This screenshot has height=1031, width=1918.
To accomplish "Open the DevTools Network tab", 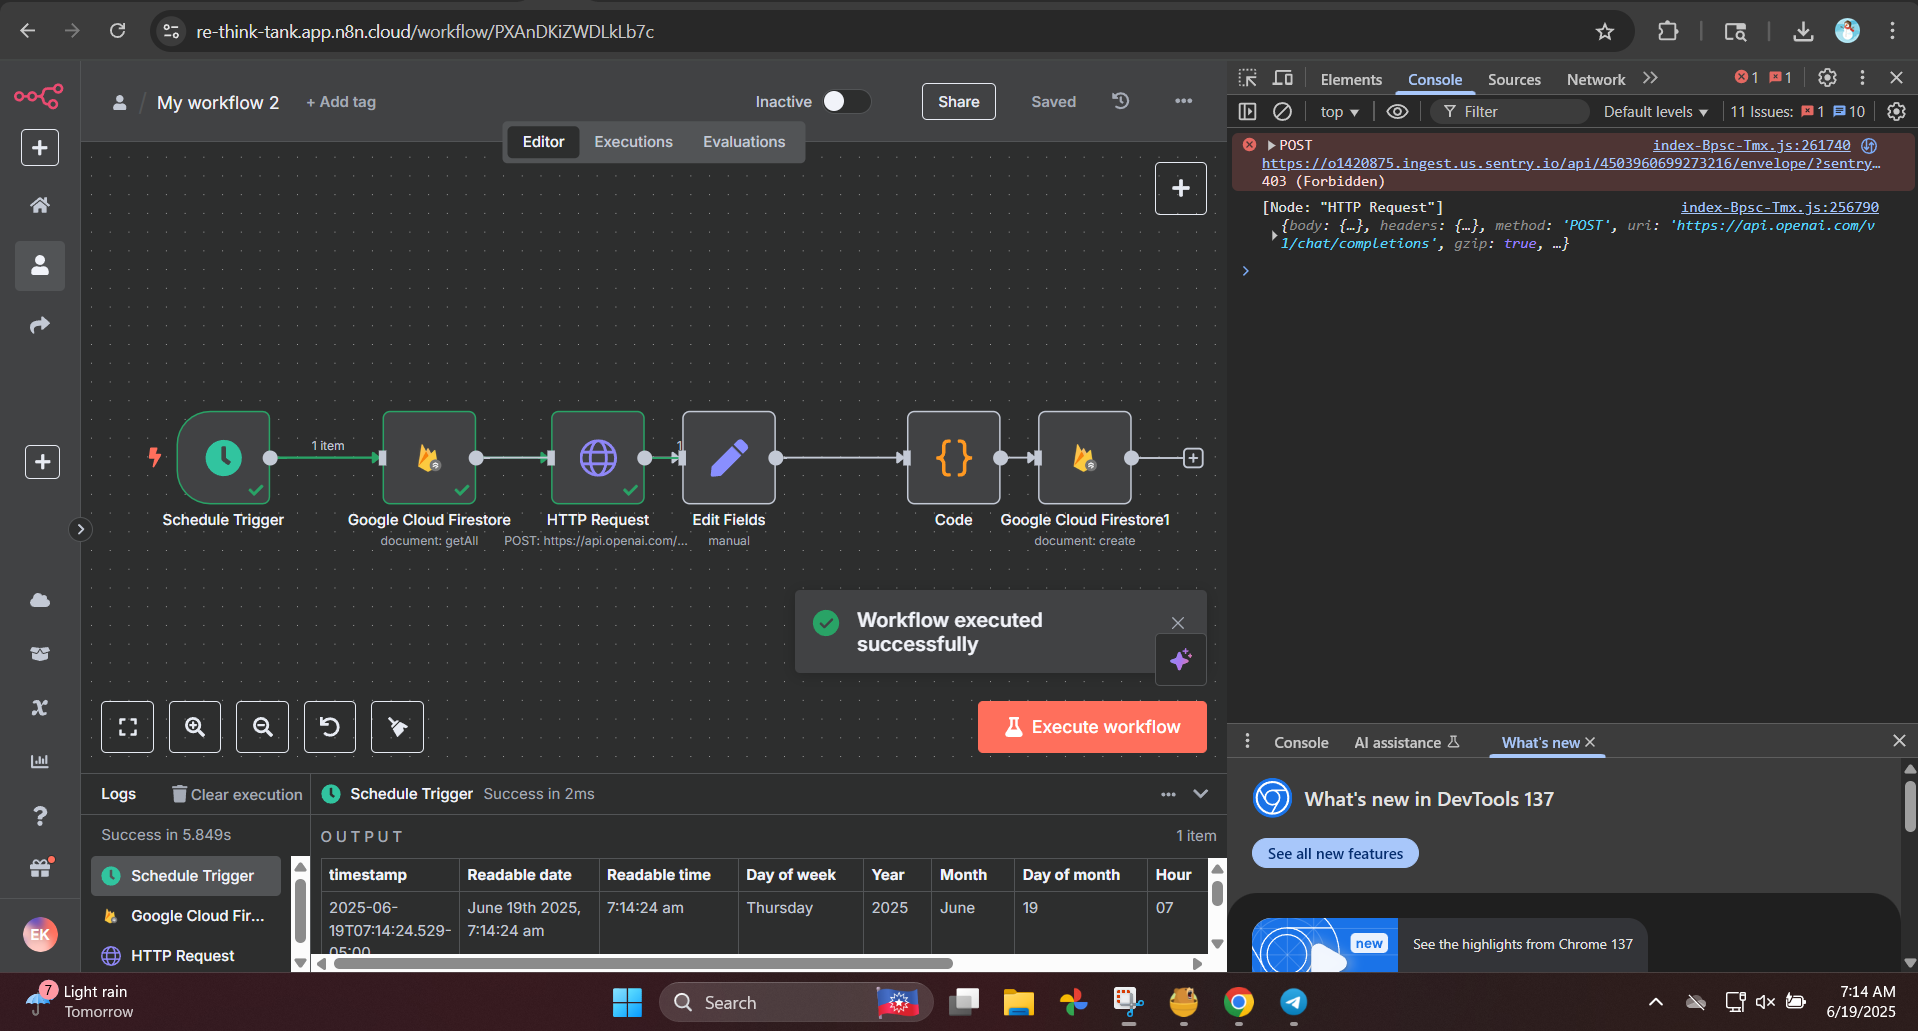I will [1596, 79].
